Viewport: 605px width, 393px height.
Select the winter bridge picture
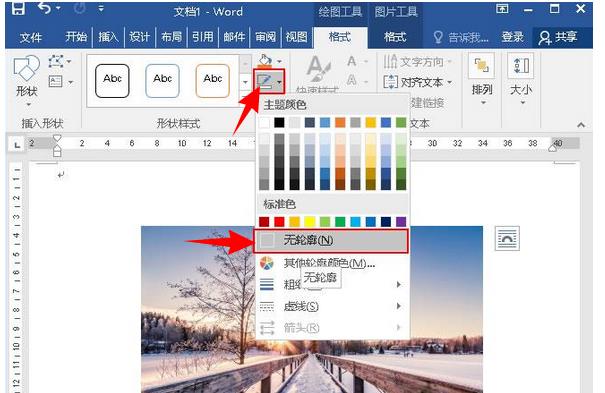point(312,309)
